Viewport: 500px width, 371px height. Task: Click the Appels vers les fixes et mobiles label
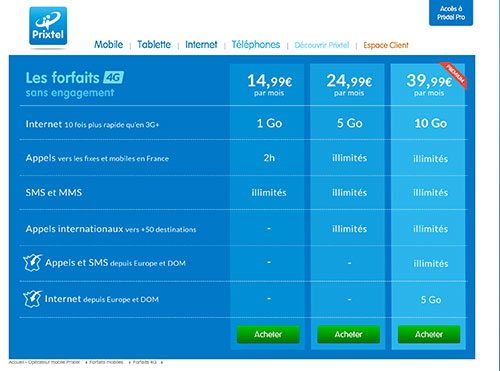coord(97,158)
